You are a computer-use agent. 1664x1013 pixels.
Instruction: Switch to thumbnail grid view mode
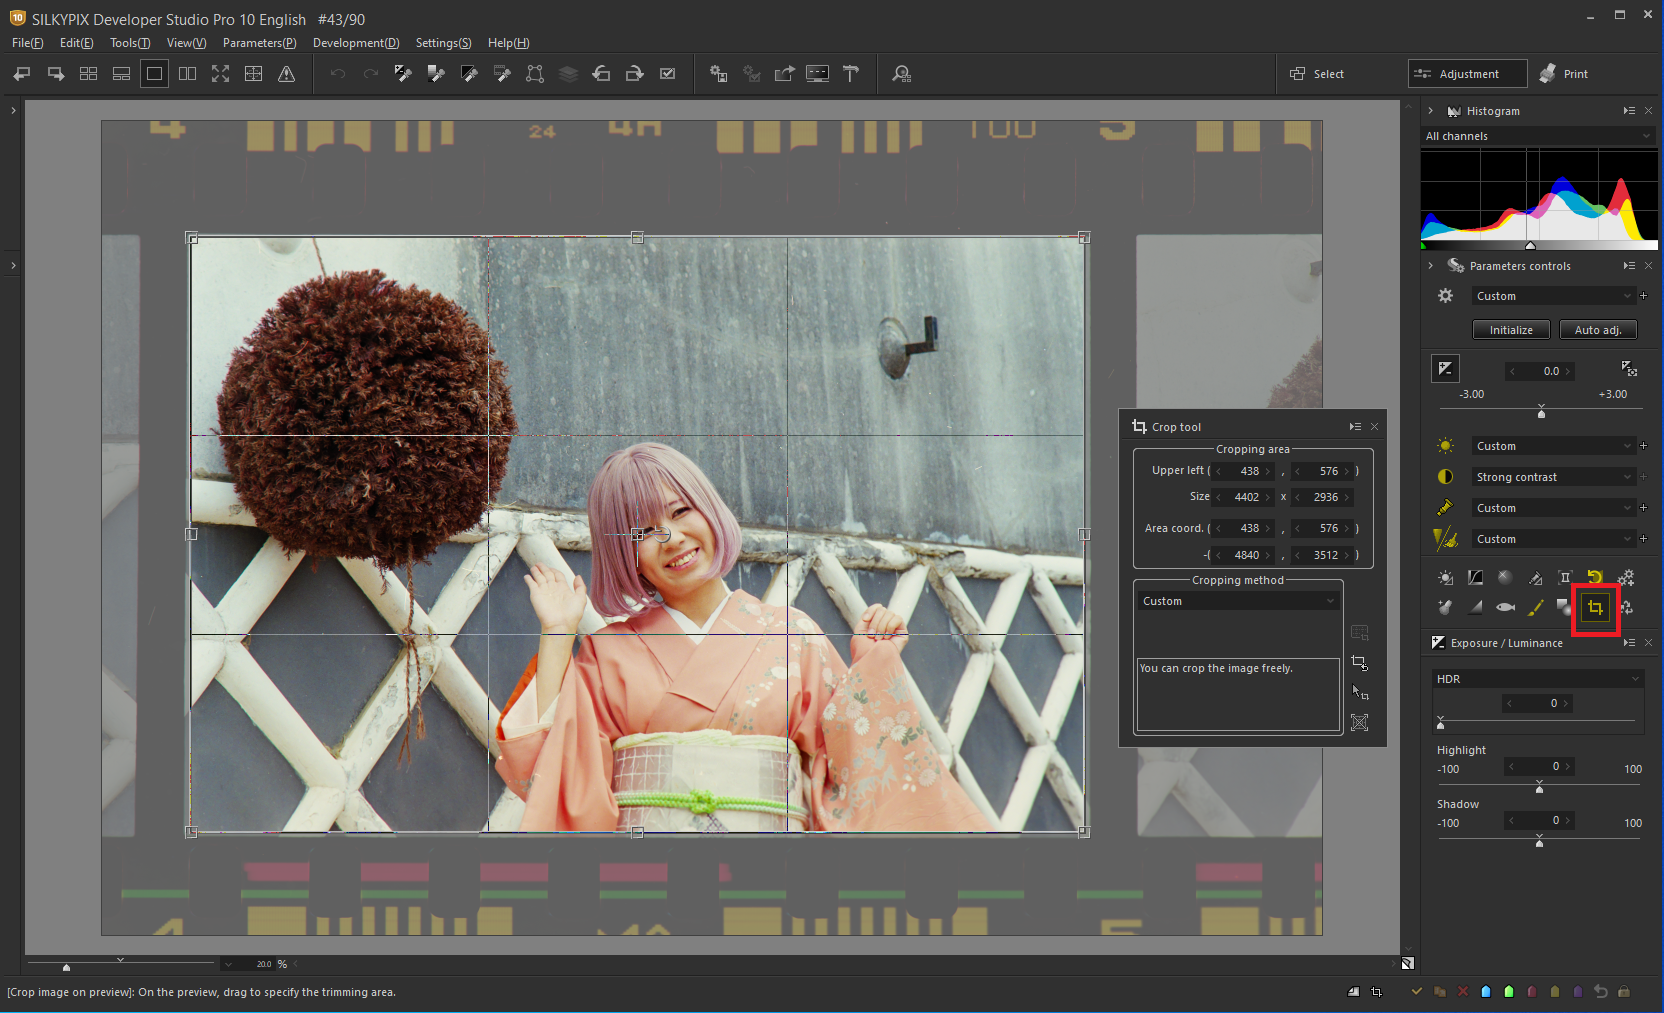pos(88,74)
